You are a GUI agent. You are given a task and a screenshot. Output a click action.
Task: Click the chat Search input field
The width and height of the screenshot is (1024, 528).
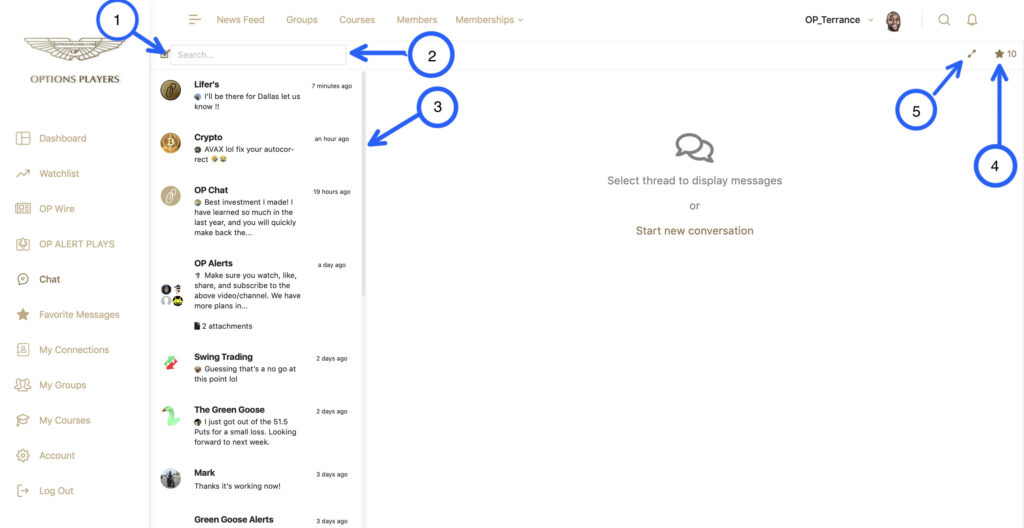pyautogui.click(x=258, y=55)
